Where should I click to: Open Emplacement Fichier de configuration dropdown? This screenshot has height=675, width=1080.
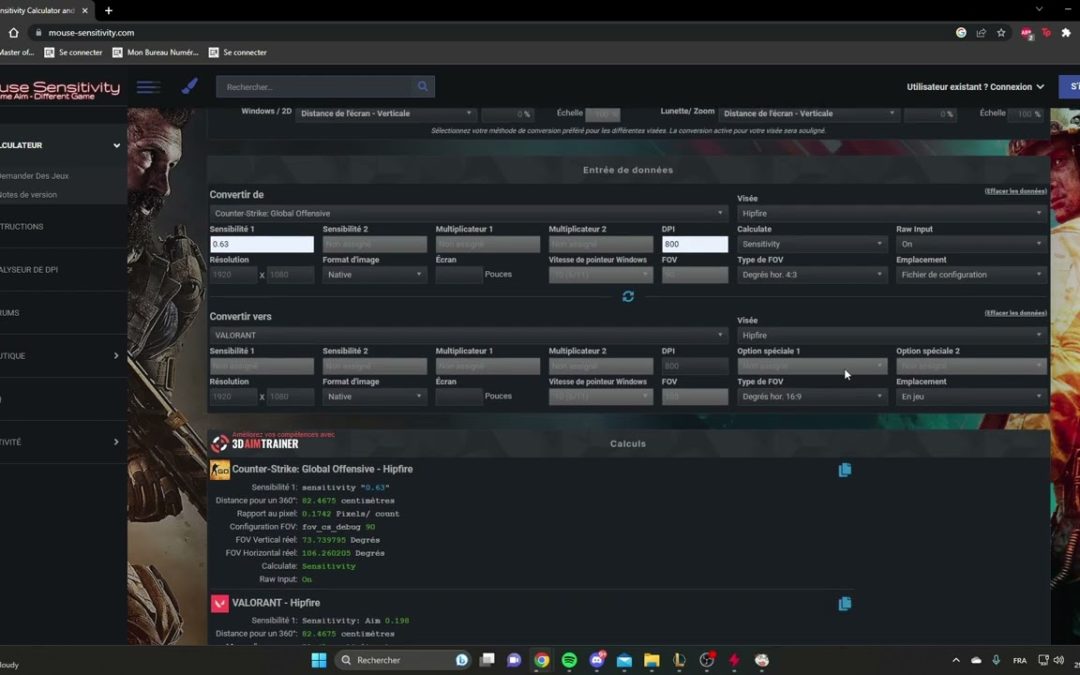[x=971, y=274]
